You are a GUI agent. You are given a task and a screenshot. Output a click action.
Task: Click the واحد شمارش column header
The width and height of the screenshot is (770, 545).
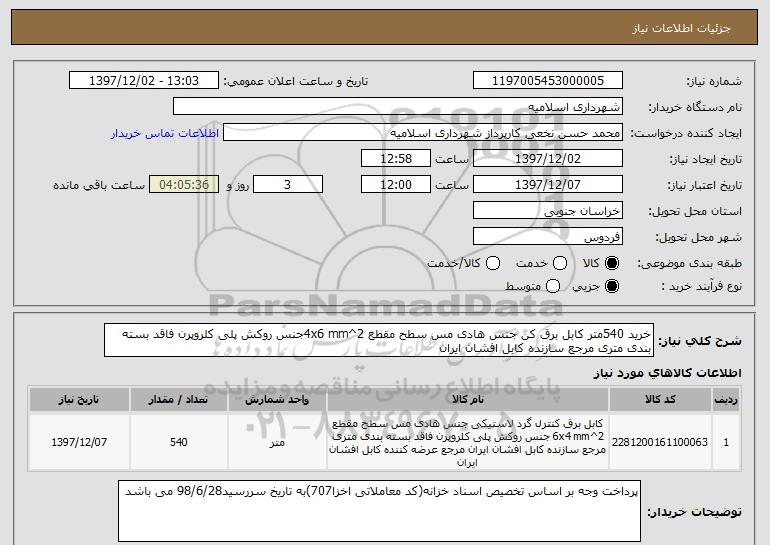click(x=277, y=400)
